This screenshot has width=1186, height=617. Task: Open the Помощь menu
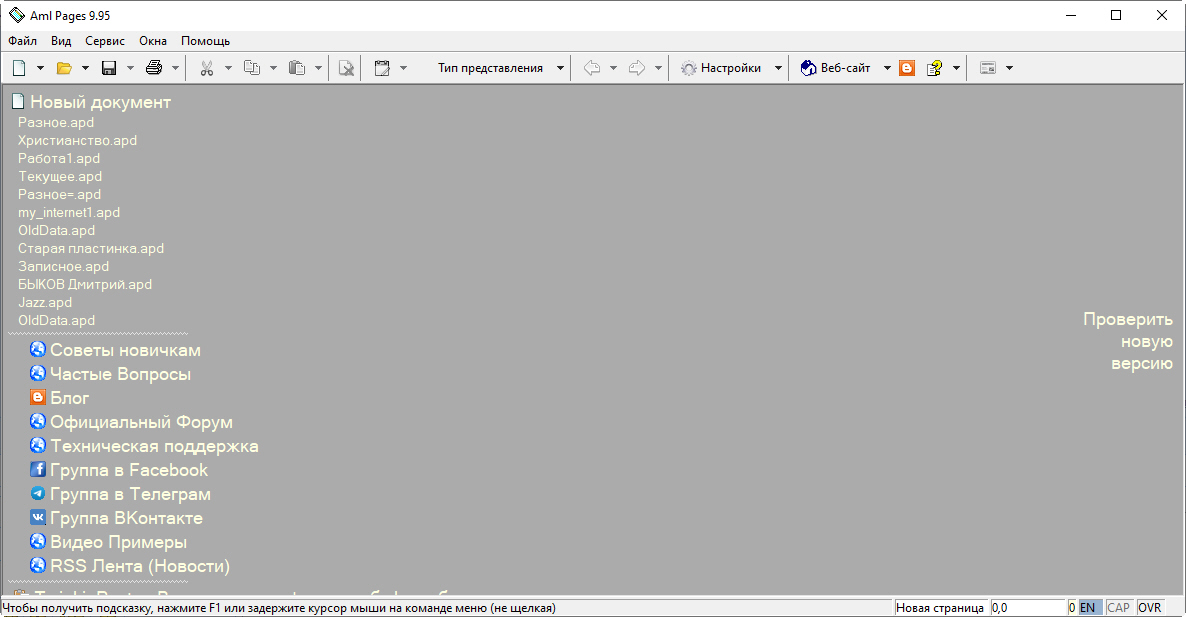point(205,41)
